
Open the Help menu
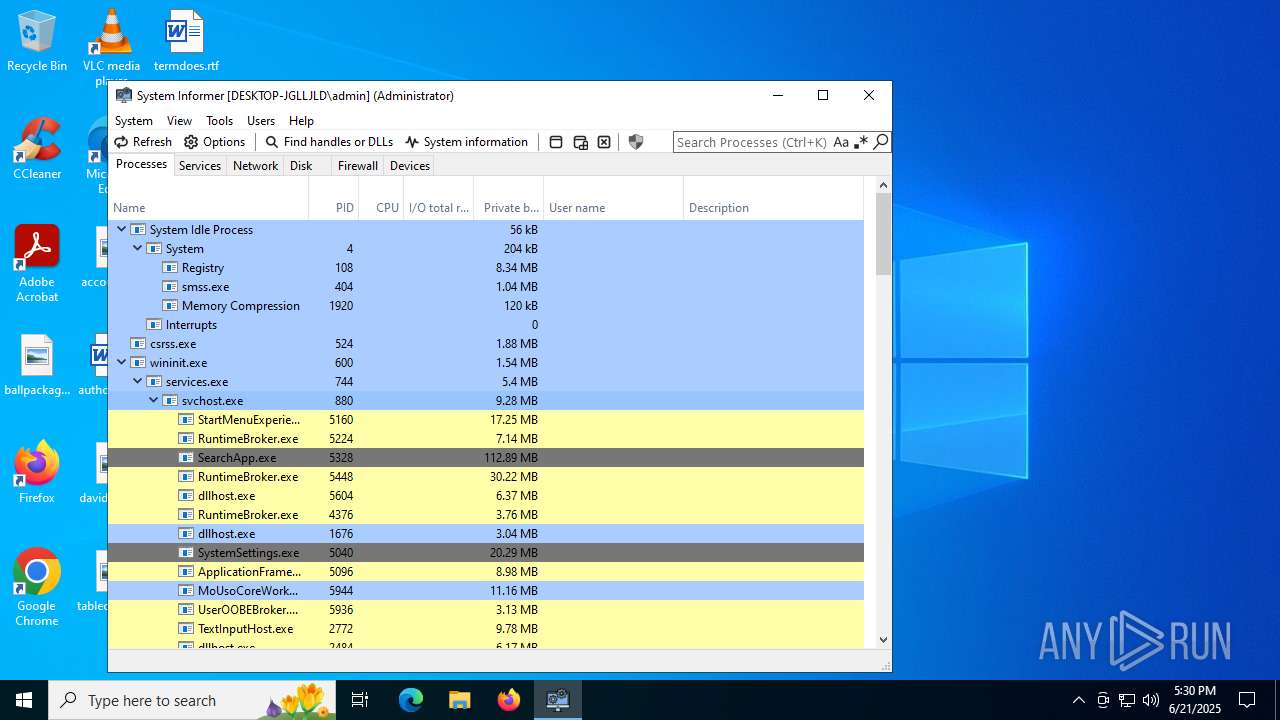tap(301, 121)
